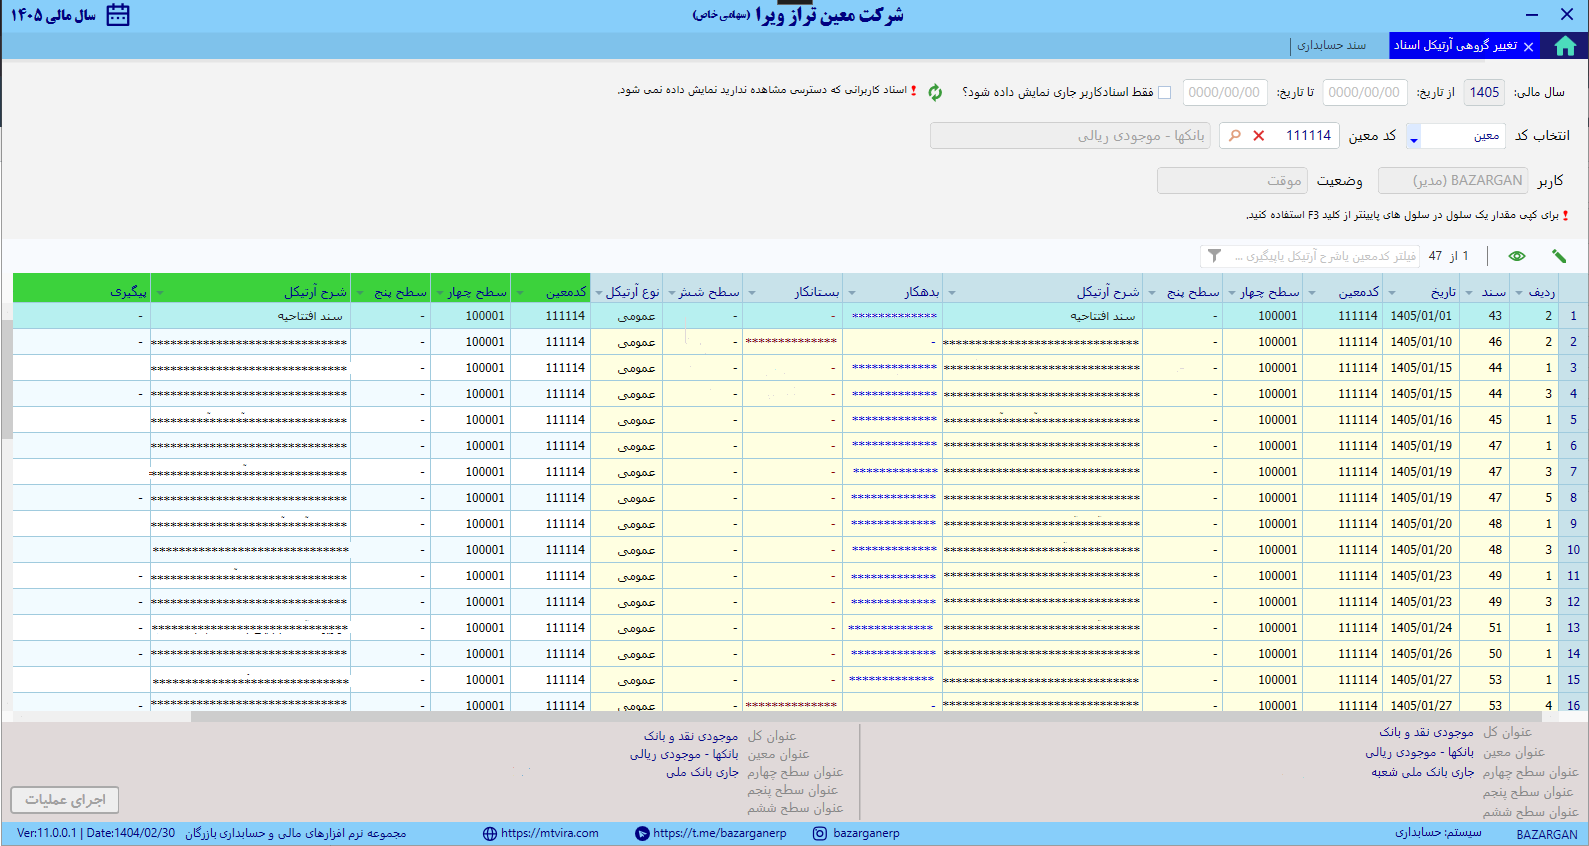This screenshot has width=1589, height=846.
Task: Click the green pencil edit icon
Action: (1559, 256)
